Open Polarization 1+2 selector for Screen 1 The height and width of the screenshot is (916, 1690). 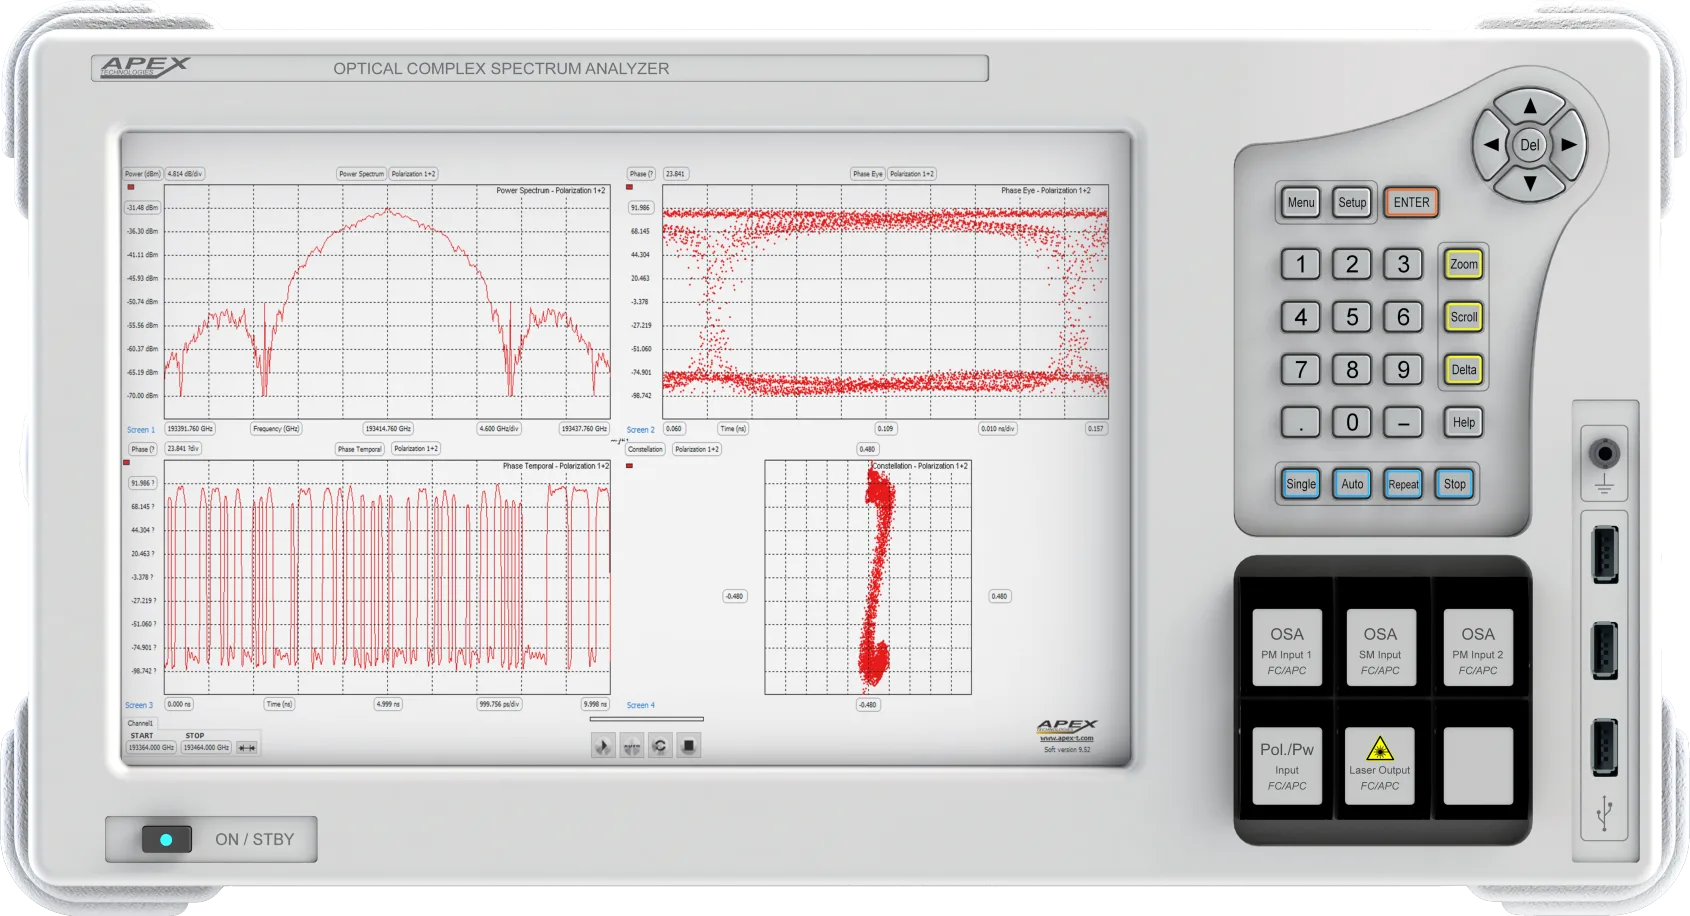tap(413, 174)
